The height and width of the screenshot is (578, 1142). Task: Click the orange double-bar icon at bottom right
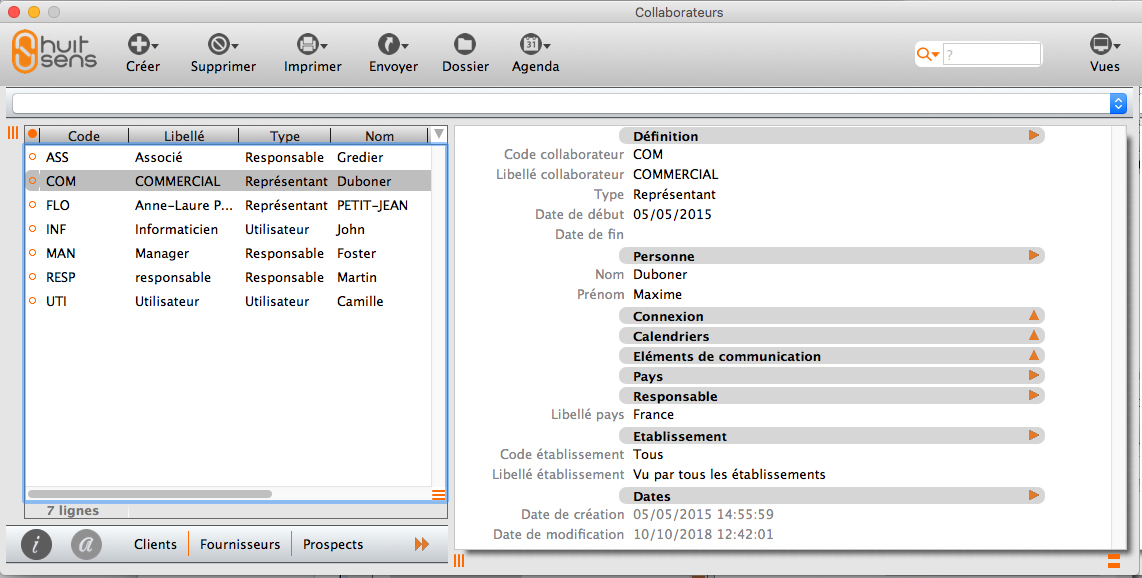(1114, 561)
